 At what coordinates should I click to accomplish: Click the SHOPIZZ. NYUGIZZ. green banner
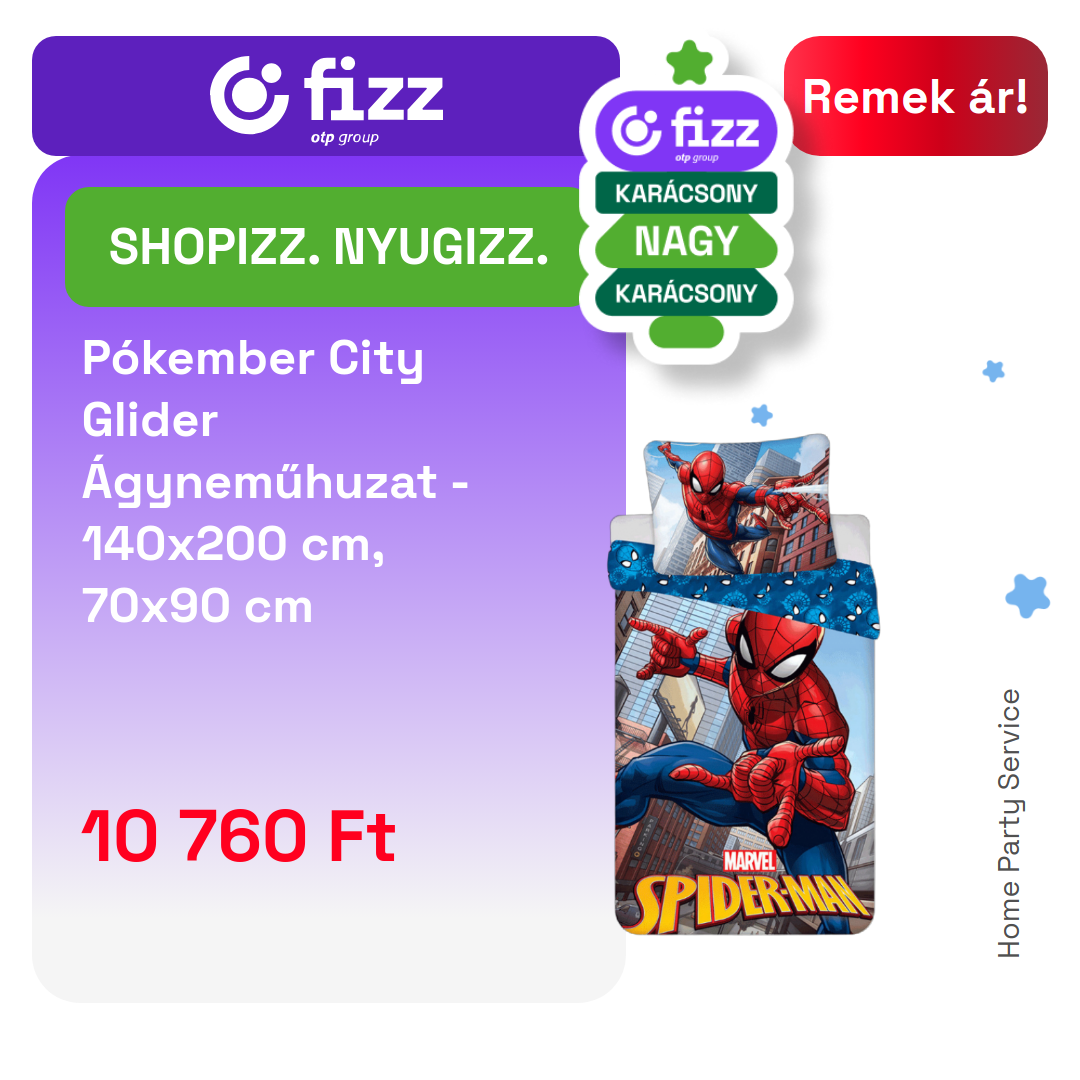click(325, 247)
